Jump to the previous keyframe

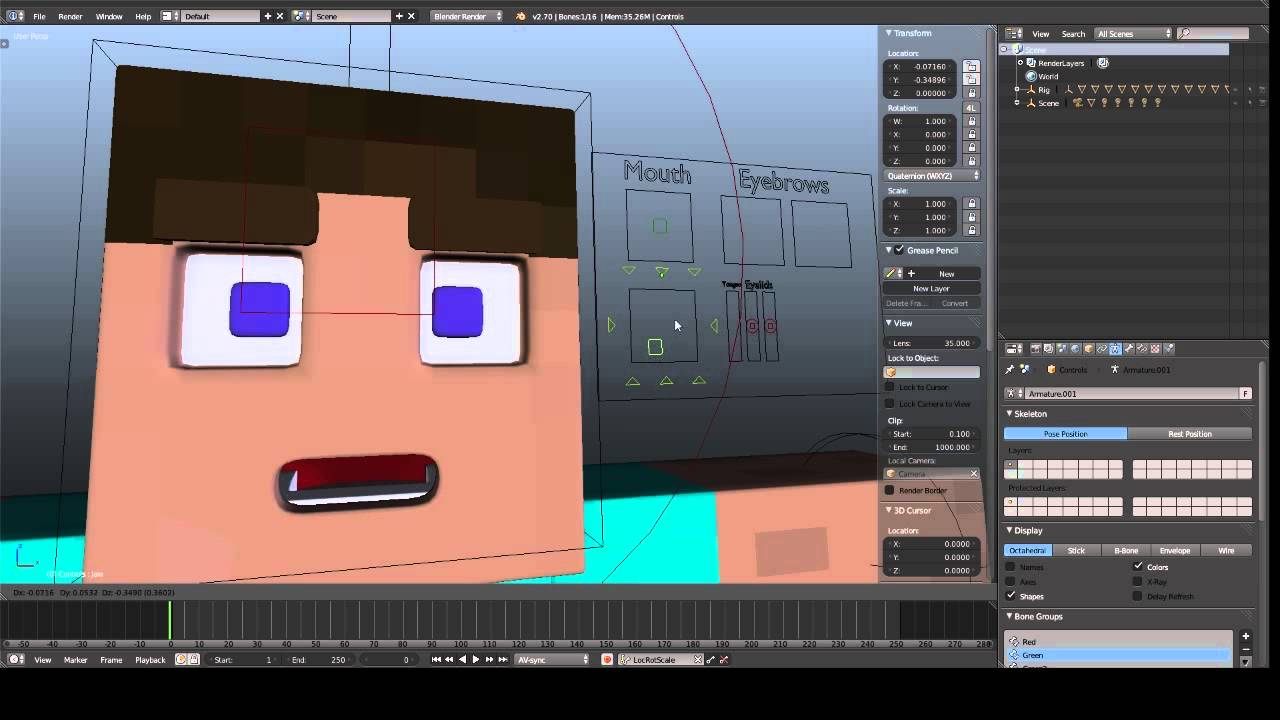(x=449, y=660)
